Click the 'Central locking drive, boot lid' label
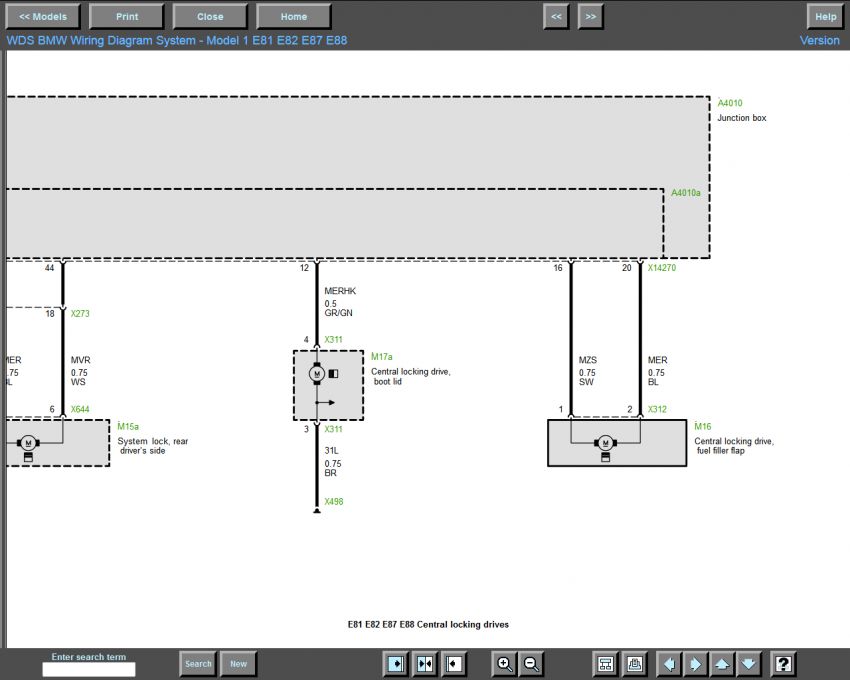The image size is (850, 680). [411, 376]
